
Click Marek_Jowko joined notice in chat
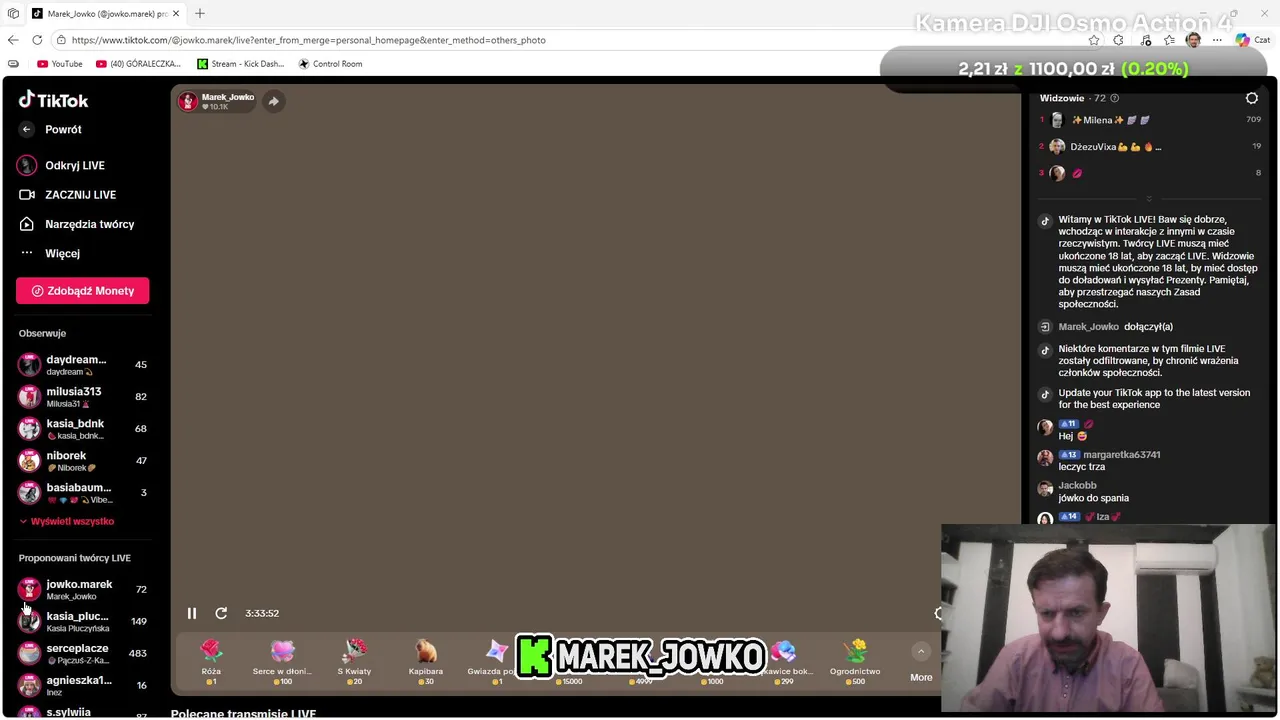1115,327
